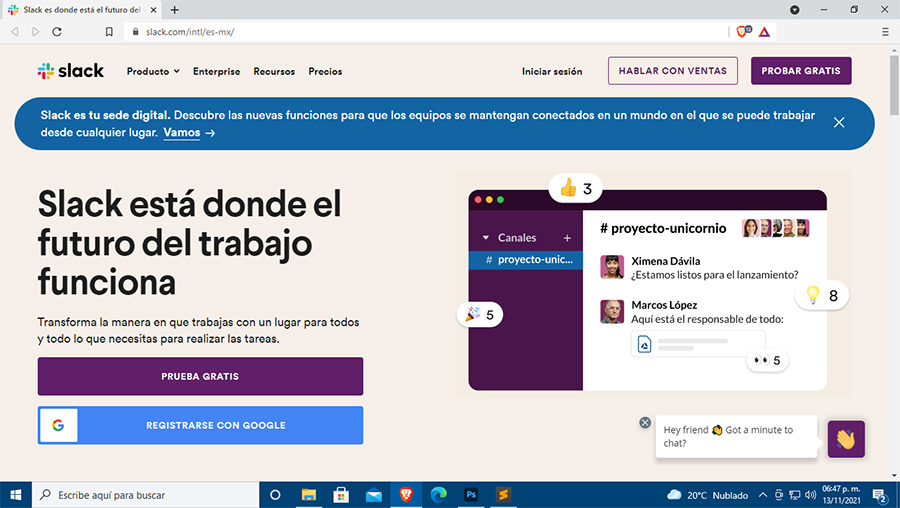Open Photoshop from taskbar
This screenshot has height=508, width=900.
(471, 495)
